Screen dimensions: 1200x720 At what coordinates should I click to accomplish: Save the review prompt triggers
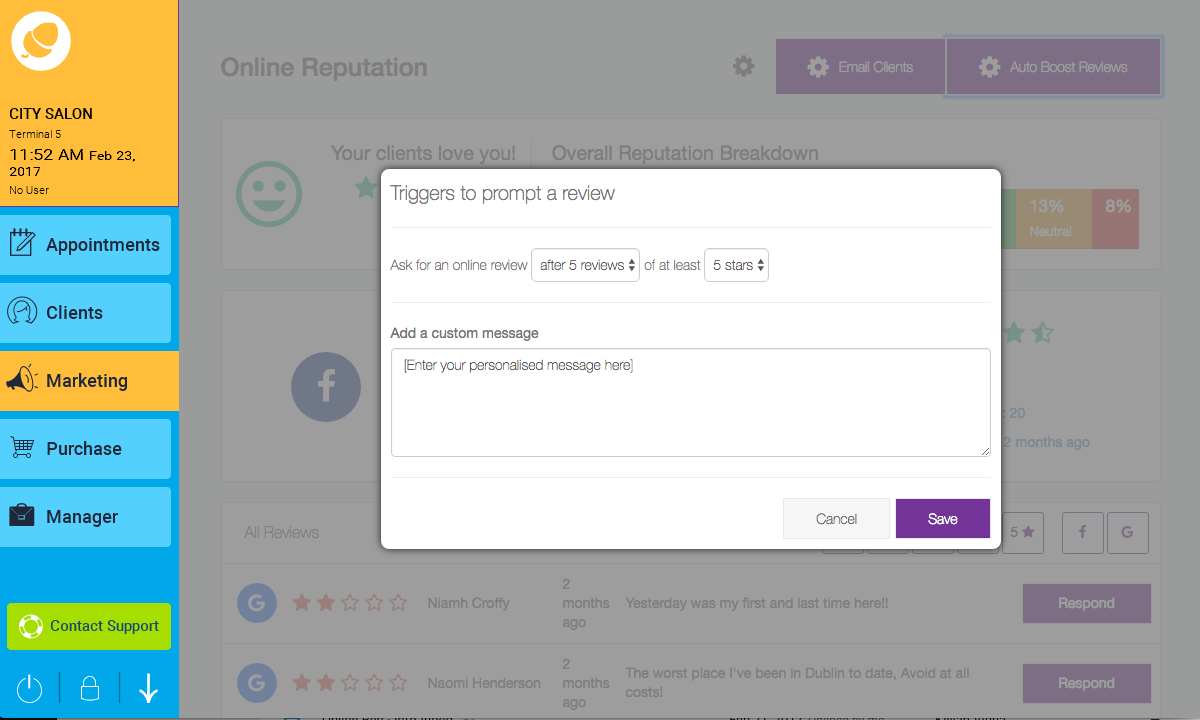[942, 518]
